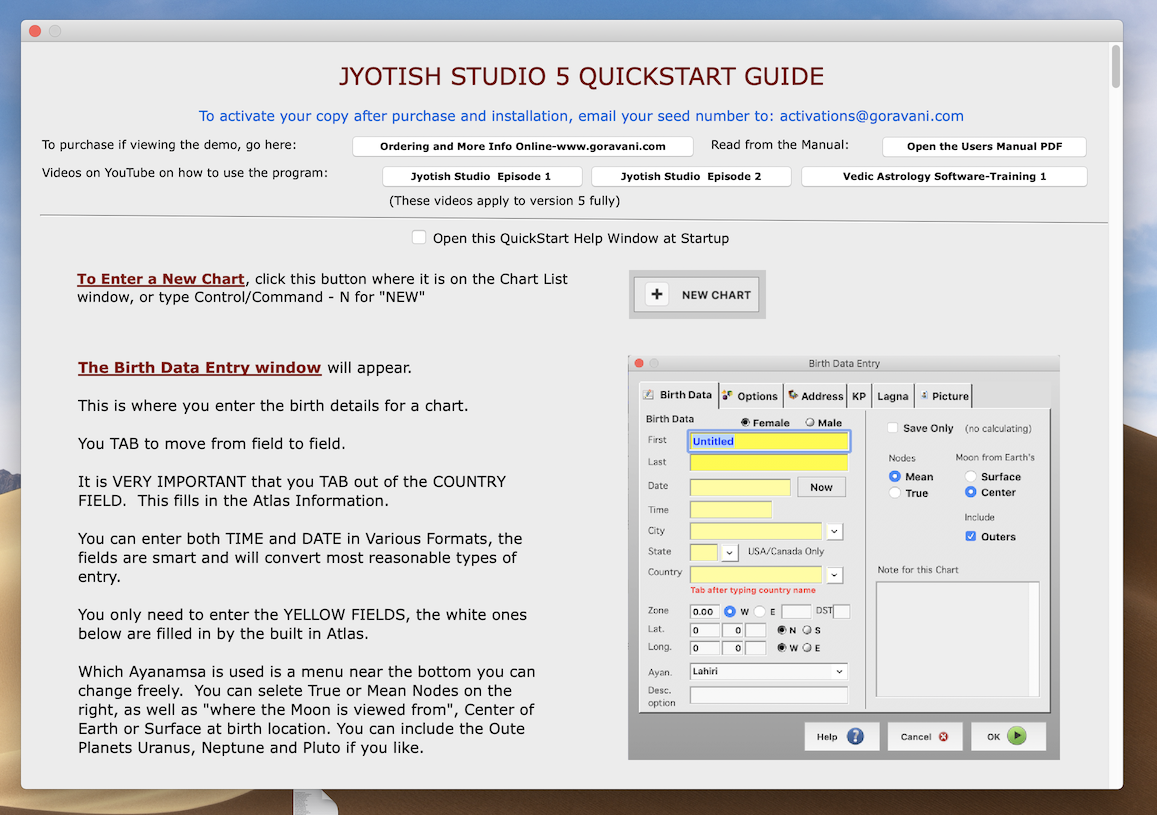Open the Users Manual PDF
The height and width of the screenshot is (815, 1157).
[x=983, y=147]
